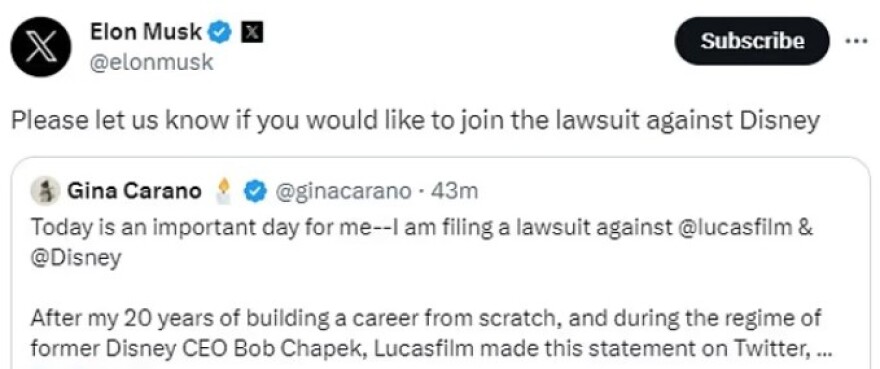Viewport: 880px width, 369px height.
Task: Click Gina Carano's small profile avatar
Action: pyautogui.click(x=45, y=191)
